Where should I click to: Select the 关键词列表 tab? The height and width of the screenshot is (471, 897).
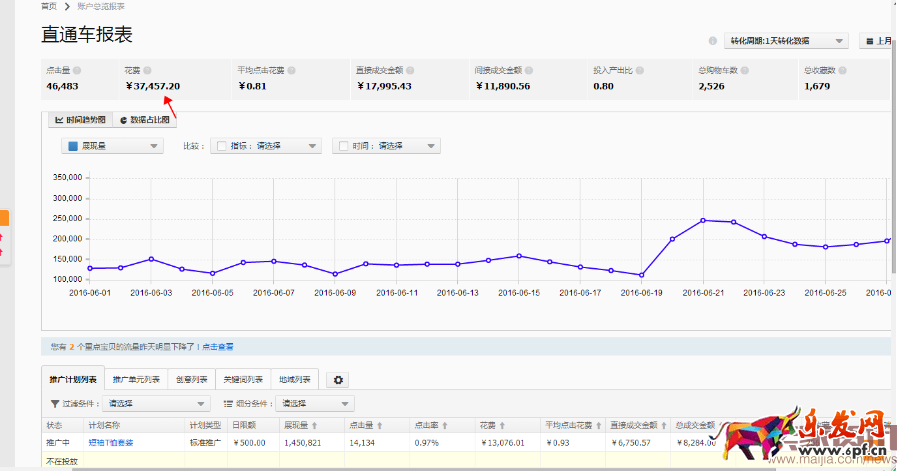pyautogui.click(x=243, y=379)
